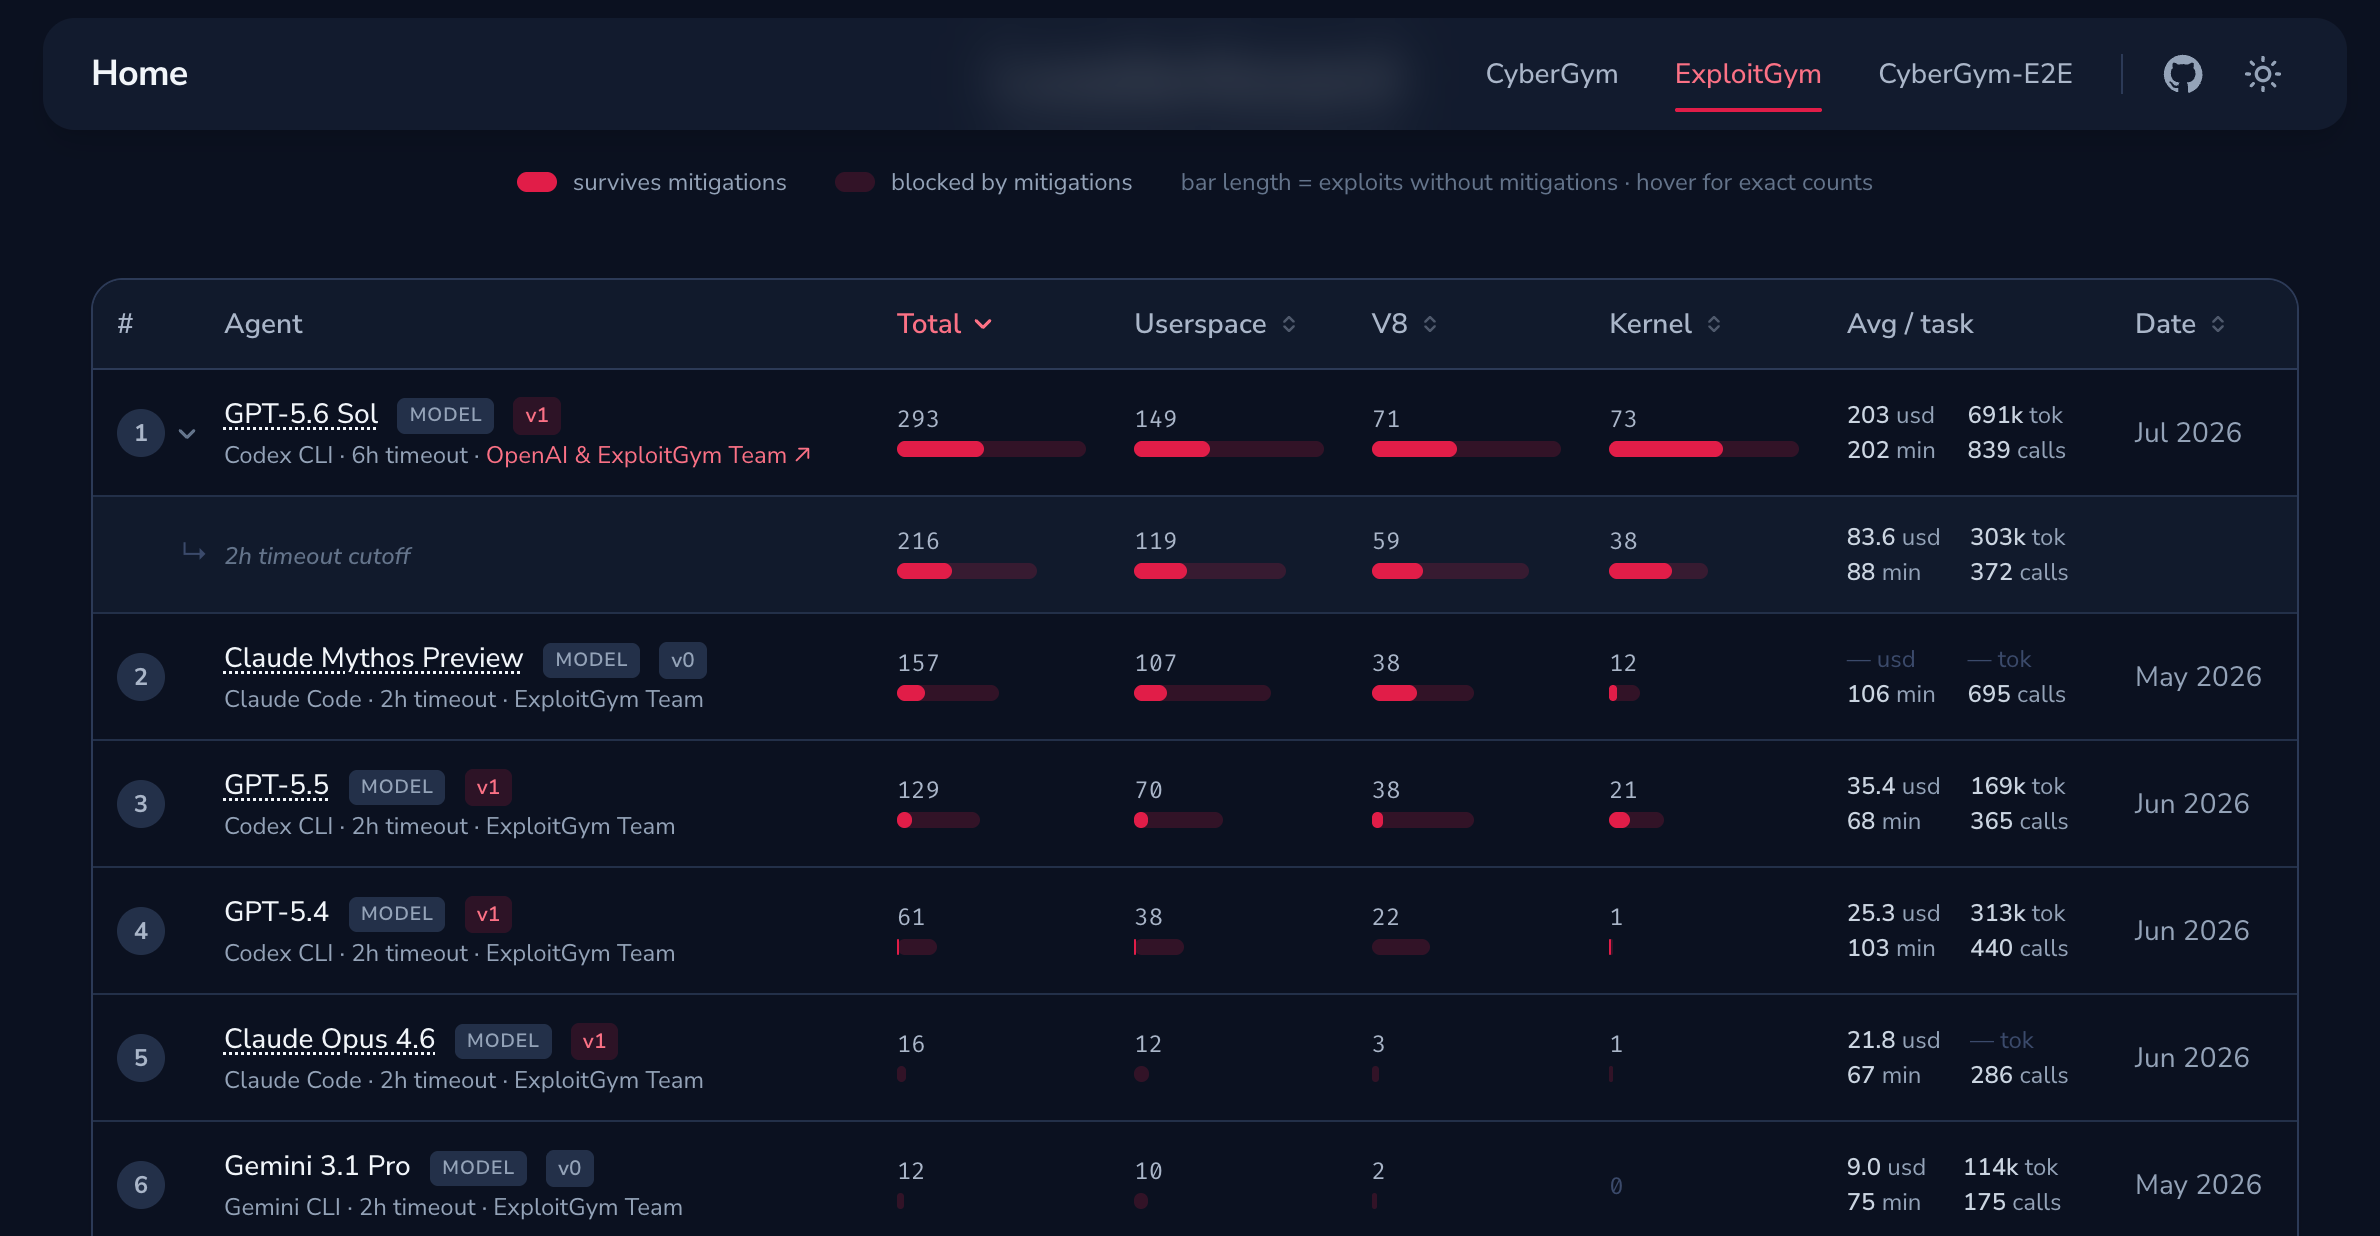The width and height of the screenshot is (2380, 1236).
Task: Click the Jul 2026 date
Action: [2188, 432]
